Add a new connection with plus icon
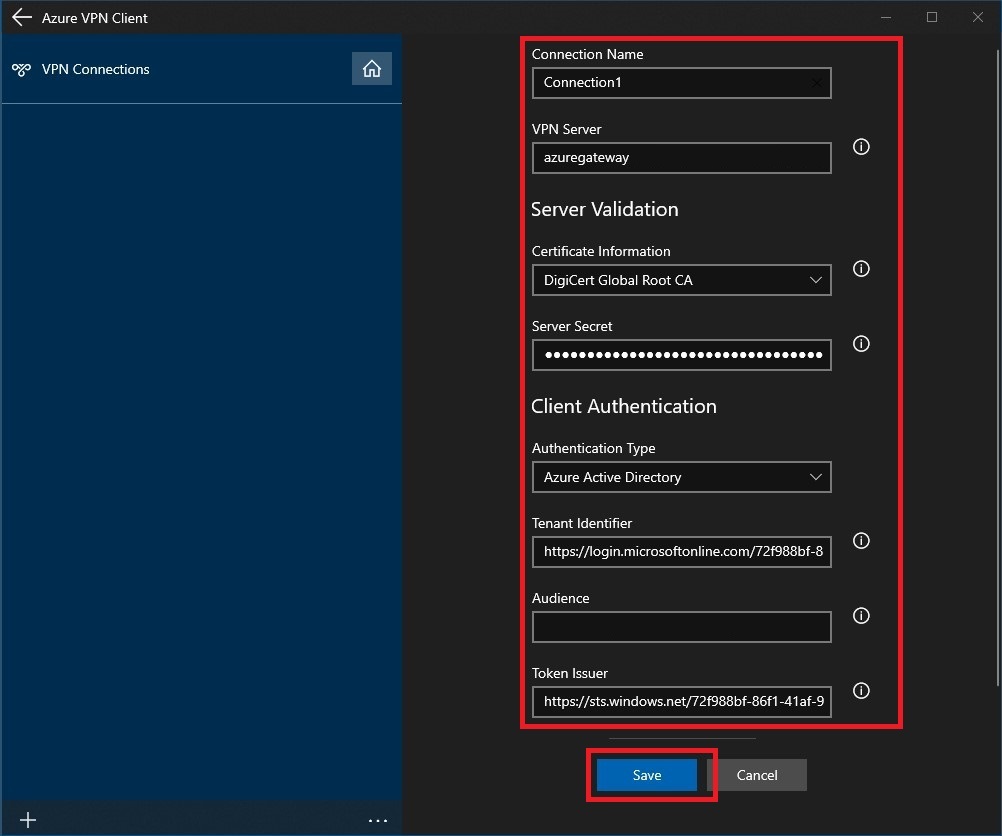The width and height of the screenshot is (1002, 836). 27,820
